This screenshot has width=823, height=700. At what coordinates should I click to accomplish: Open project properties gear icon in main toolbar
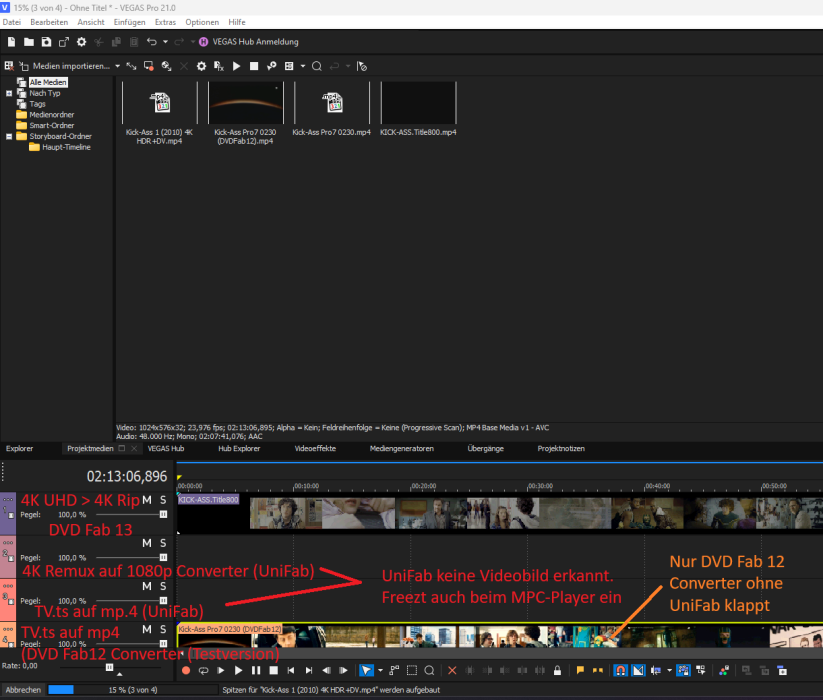[82, 42]
